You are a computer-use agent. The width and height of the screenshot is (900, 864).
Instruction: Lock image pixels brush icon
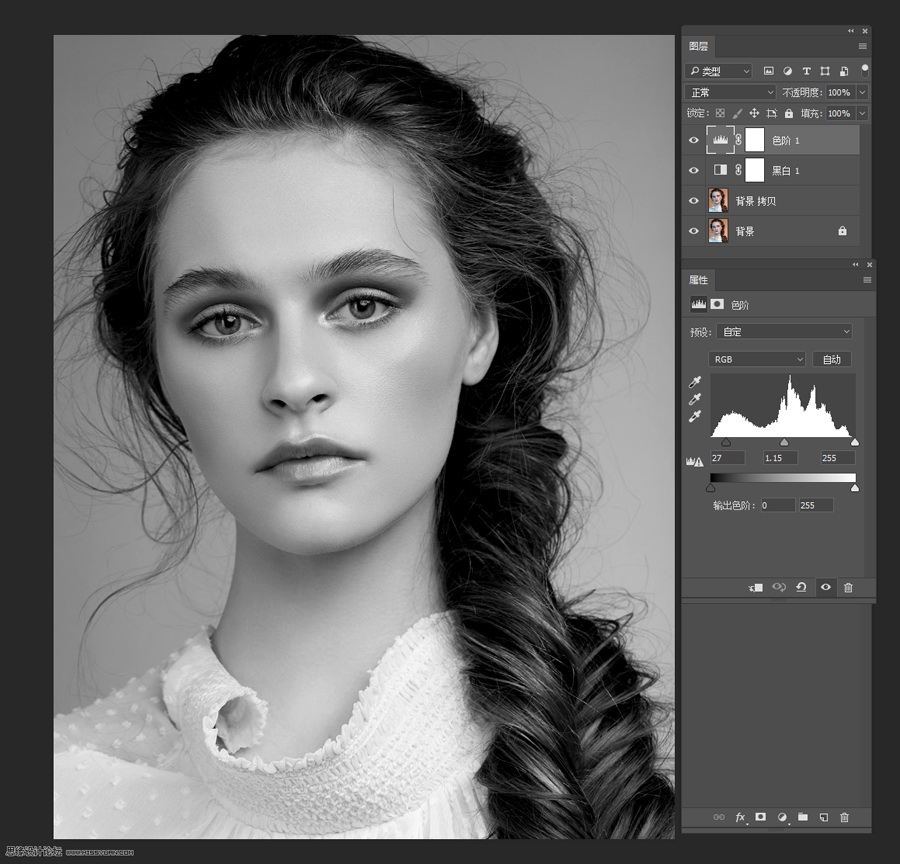[737, 113]
